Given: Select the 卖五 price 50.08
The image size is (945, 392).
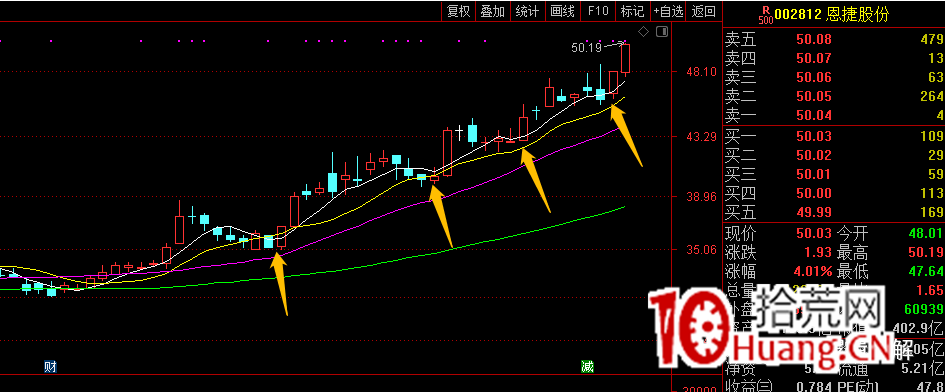Looking at the screenshot, I should tap(814, 40).
